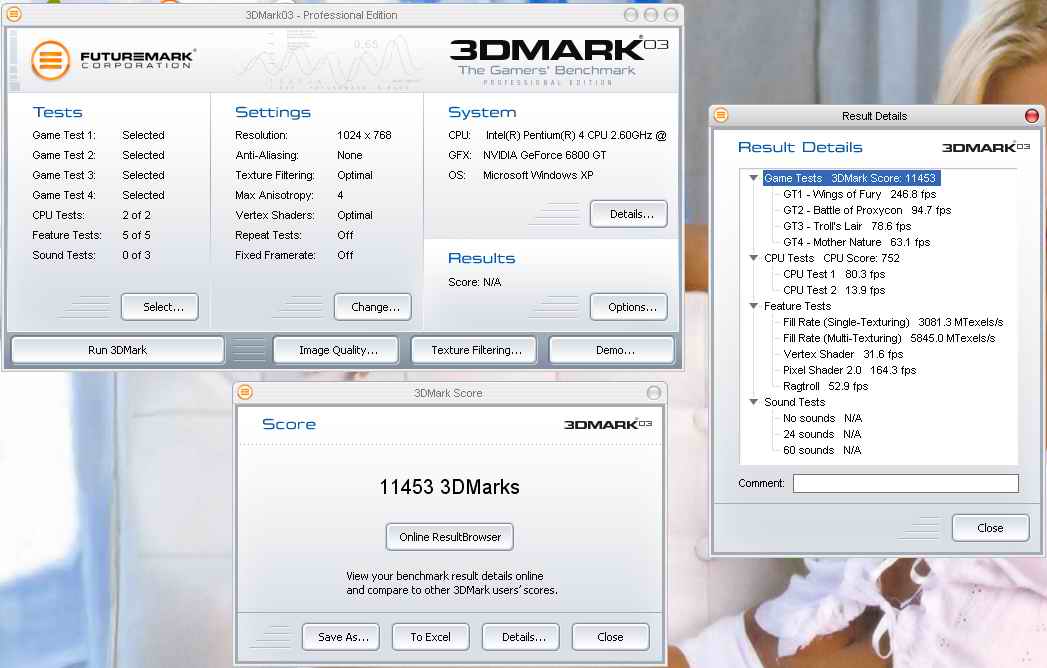
Task: Open the Online ResultBrowser
Action: [x=449, y=537]
